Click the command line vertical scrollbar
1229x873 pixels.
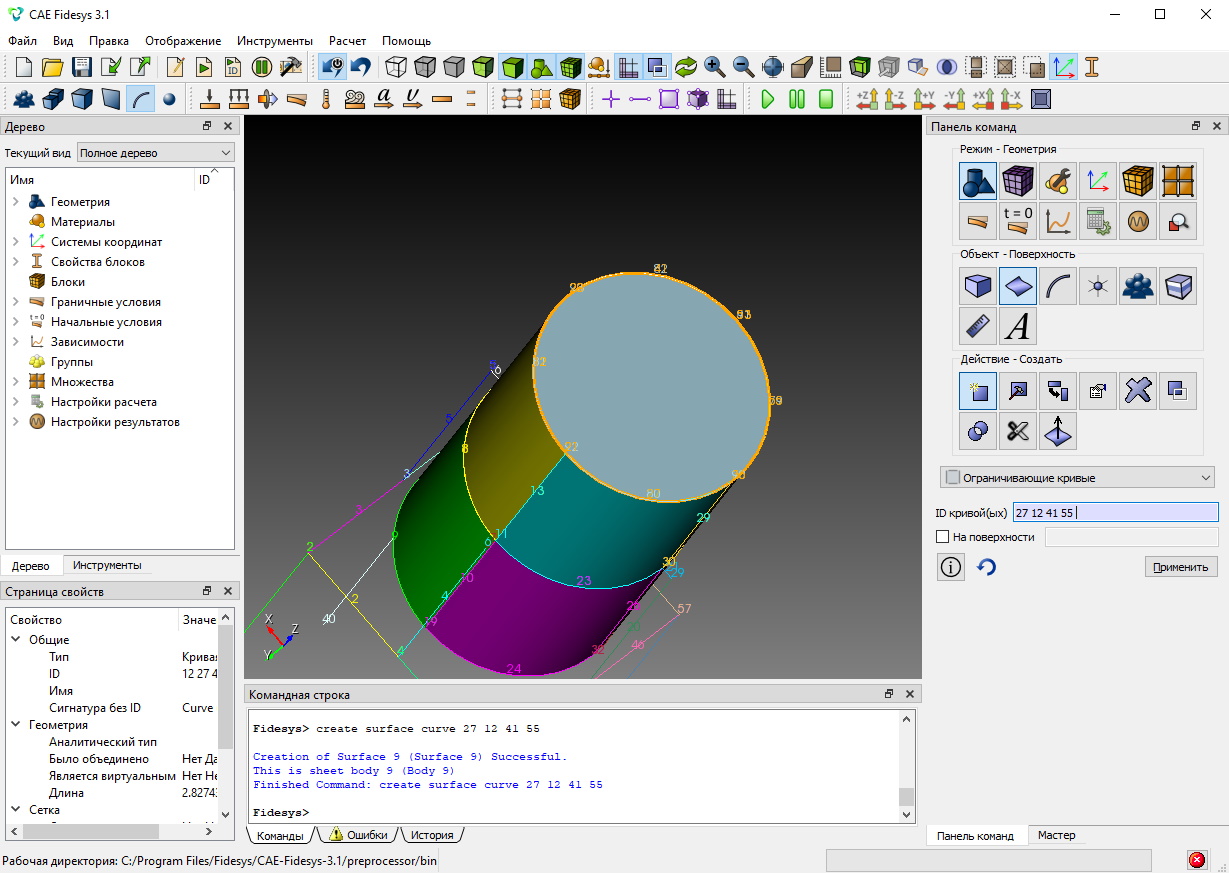(906, 765)
